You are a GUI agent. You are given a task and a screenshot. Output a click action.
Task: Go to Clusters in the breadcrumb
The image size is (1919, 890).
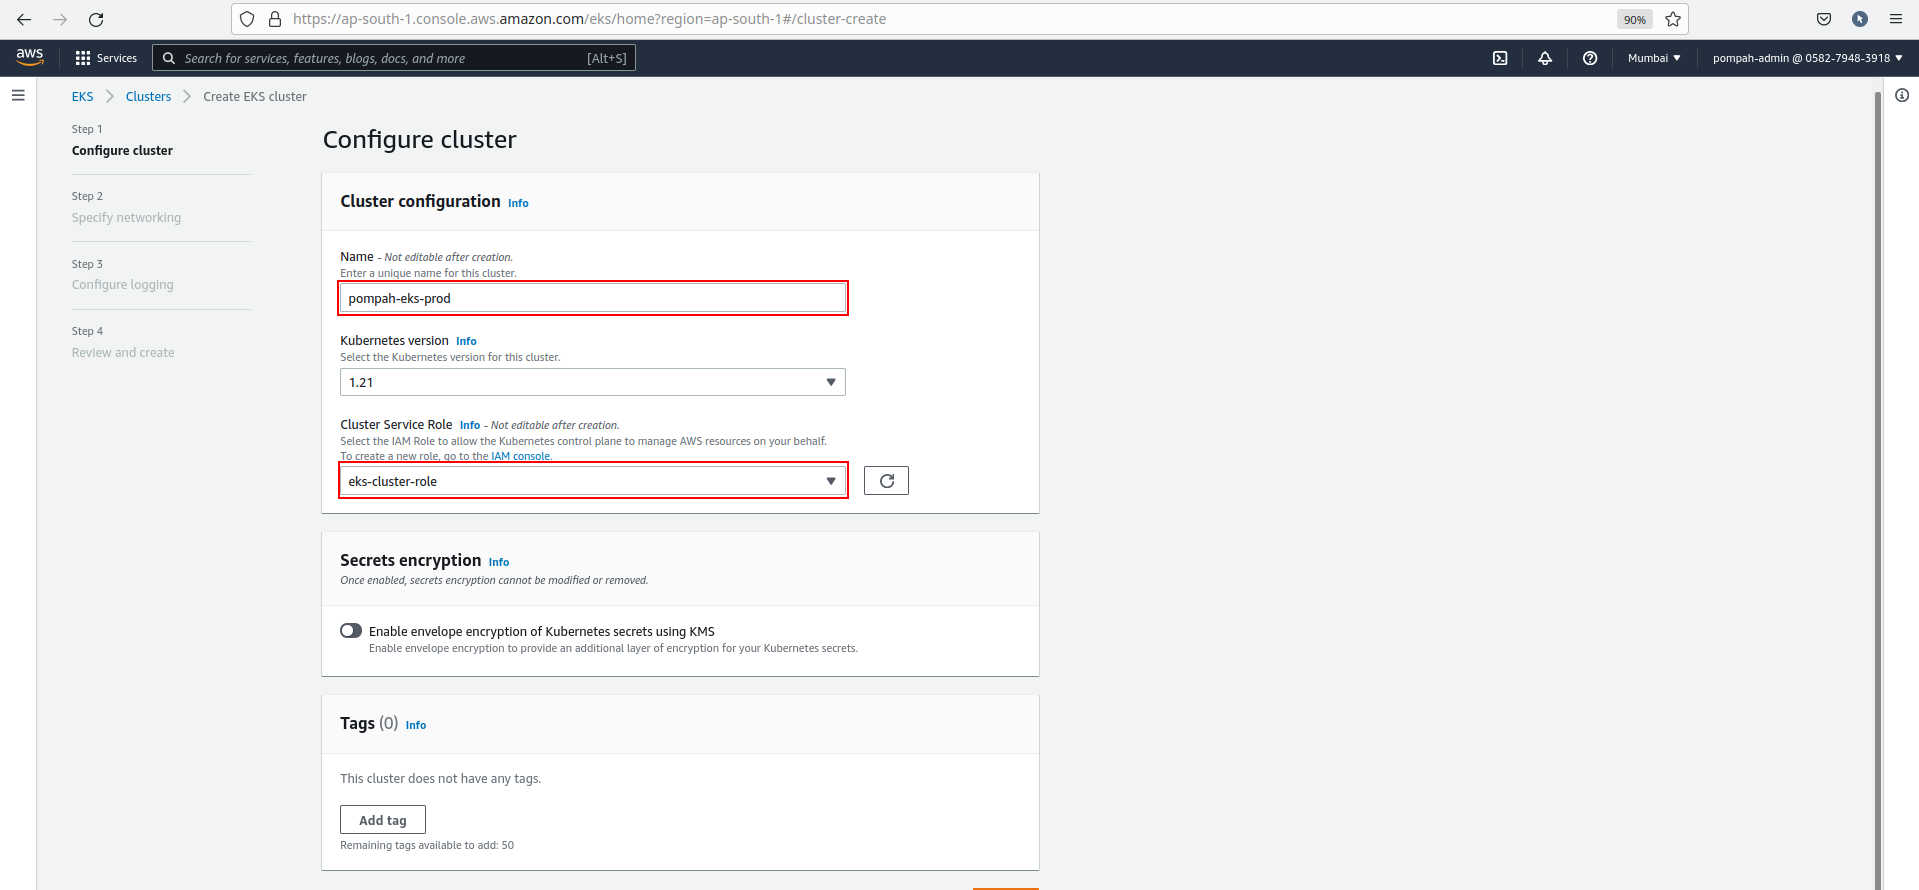(148, 97)
